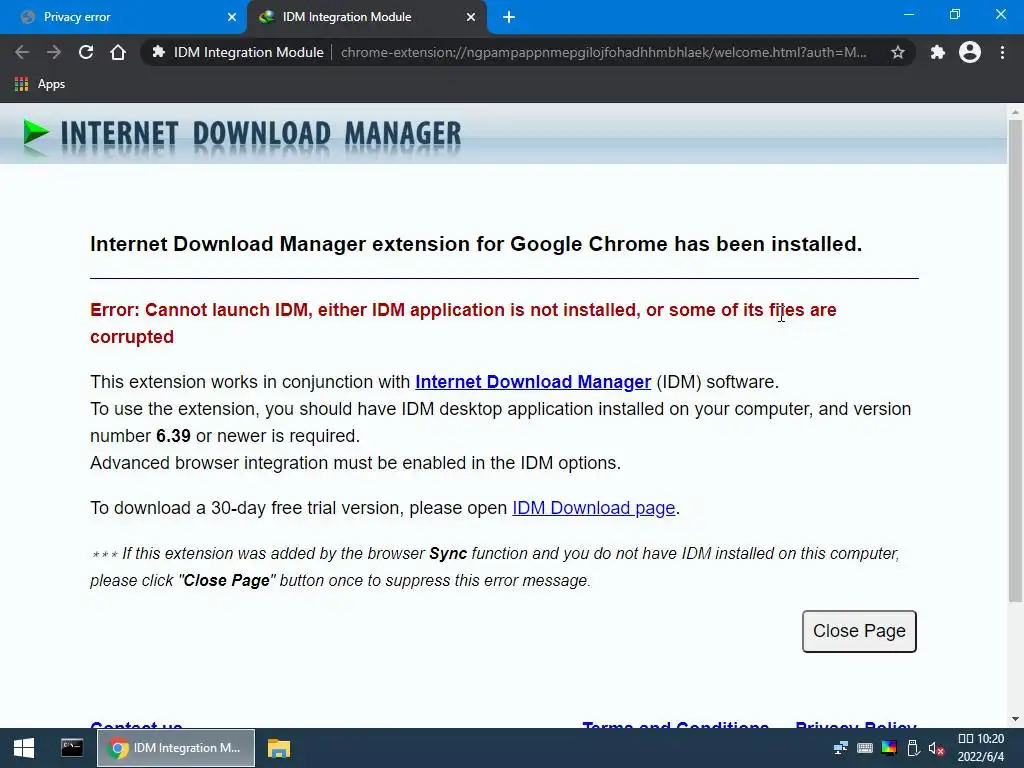Click the extension has been installed heading

[x=476, y=244]
